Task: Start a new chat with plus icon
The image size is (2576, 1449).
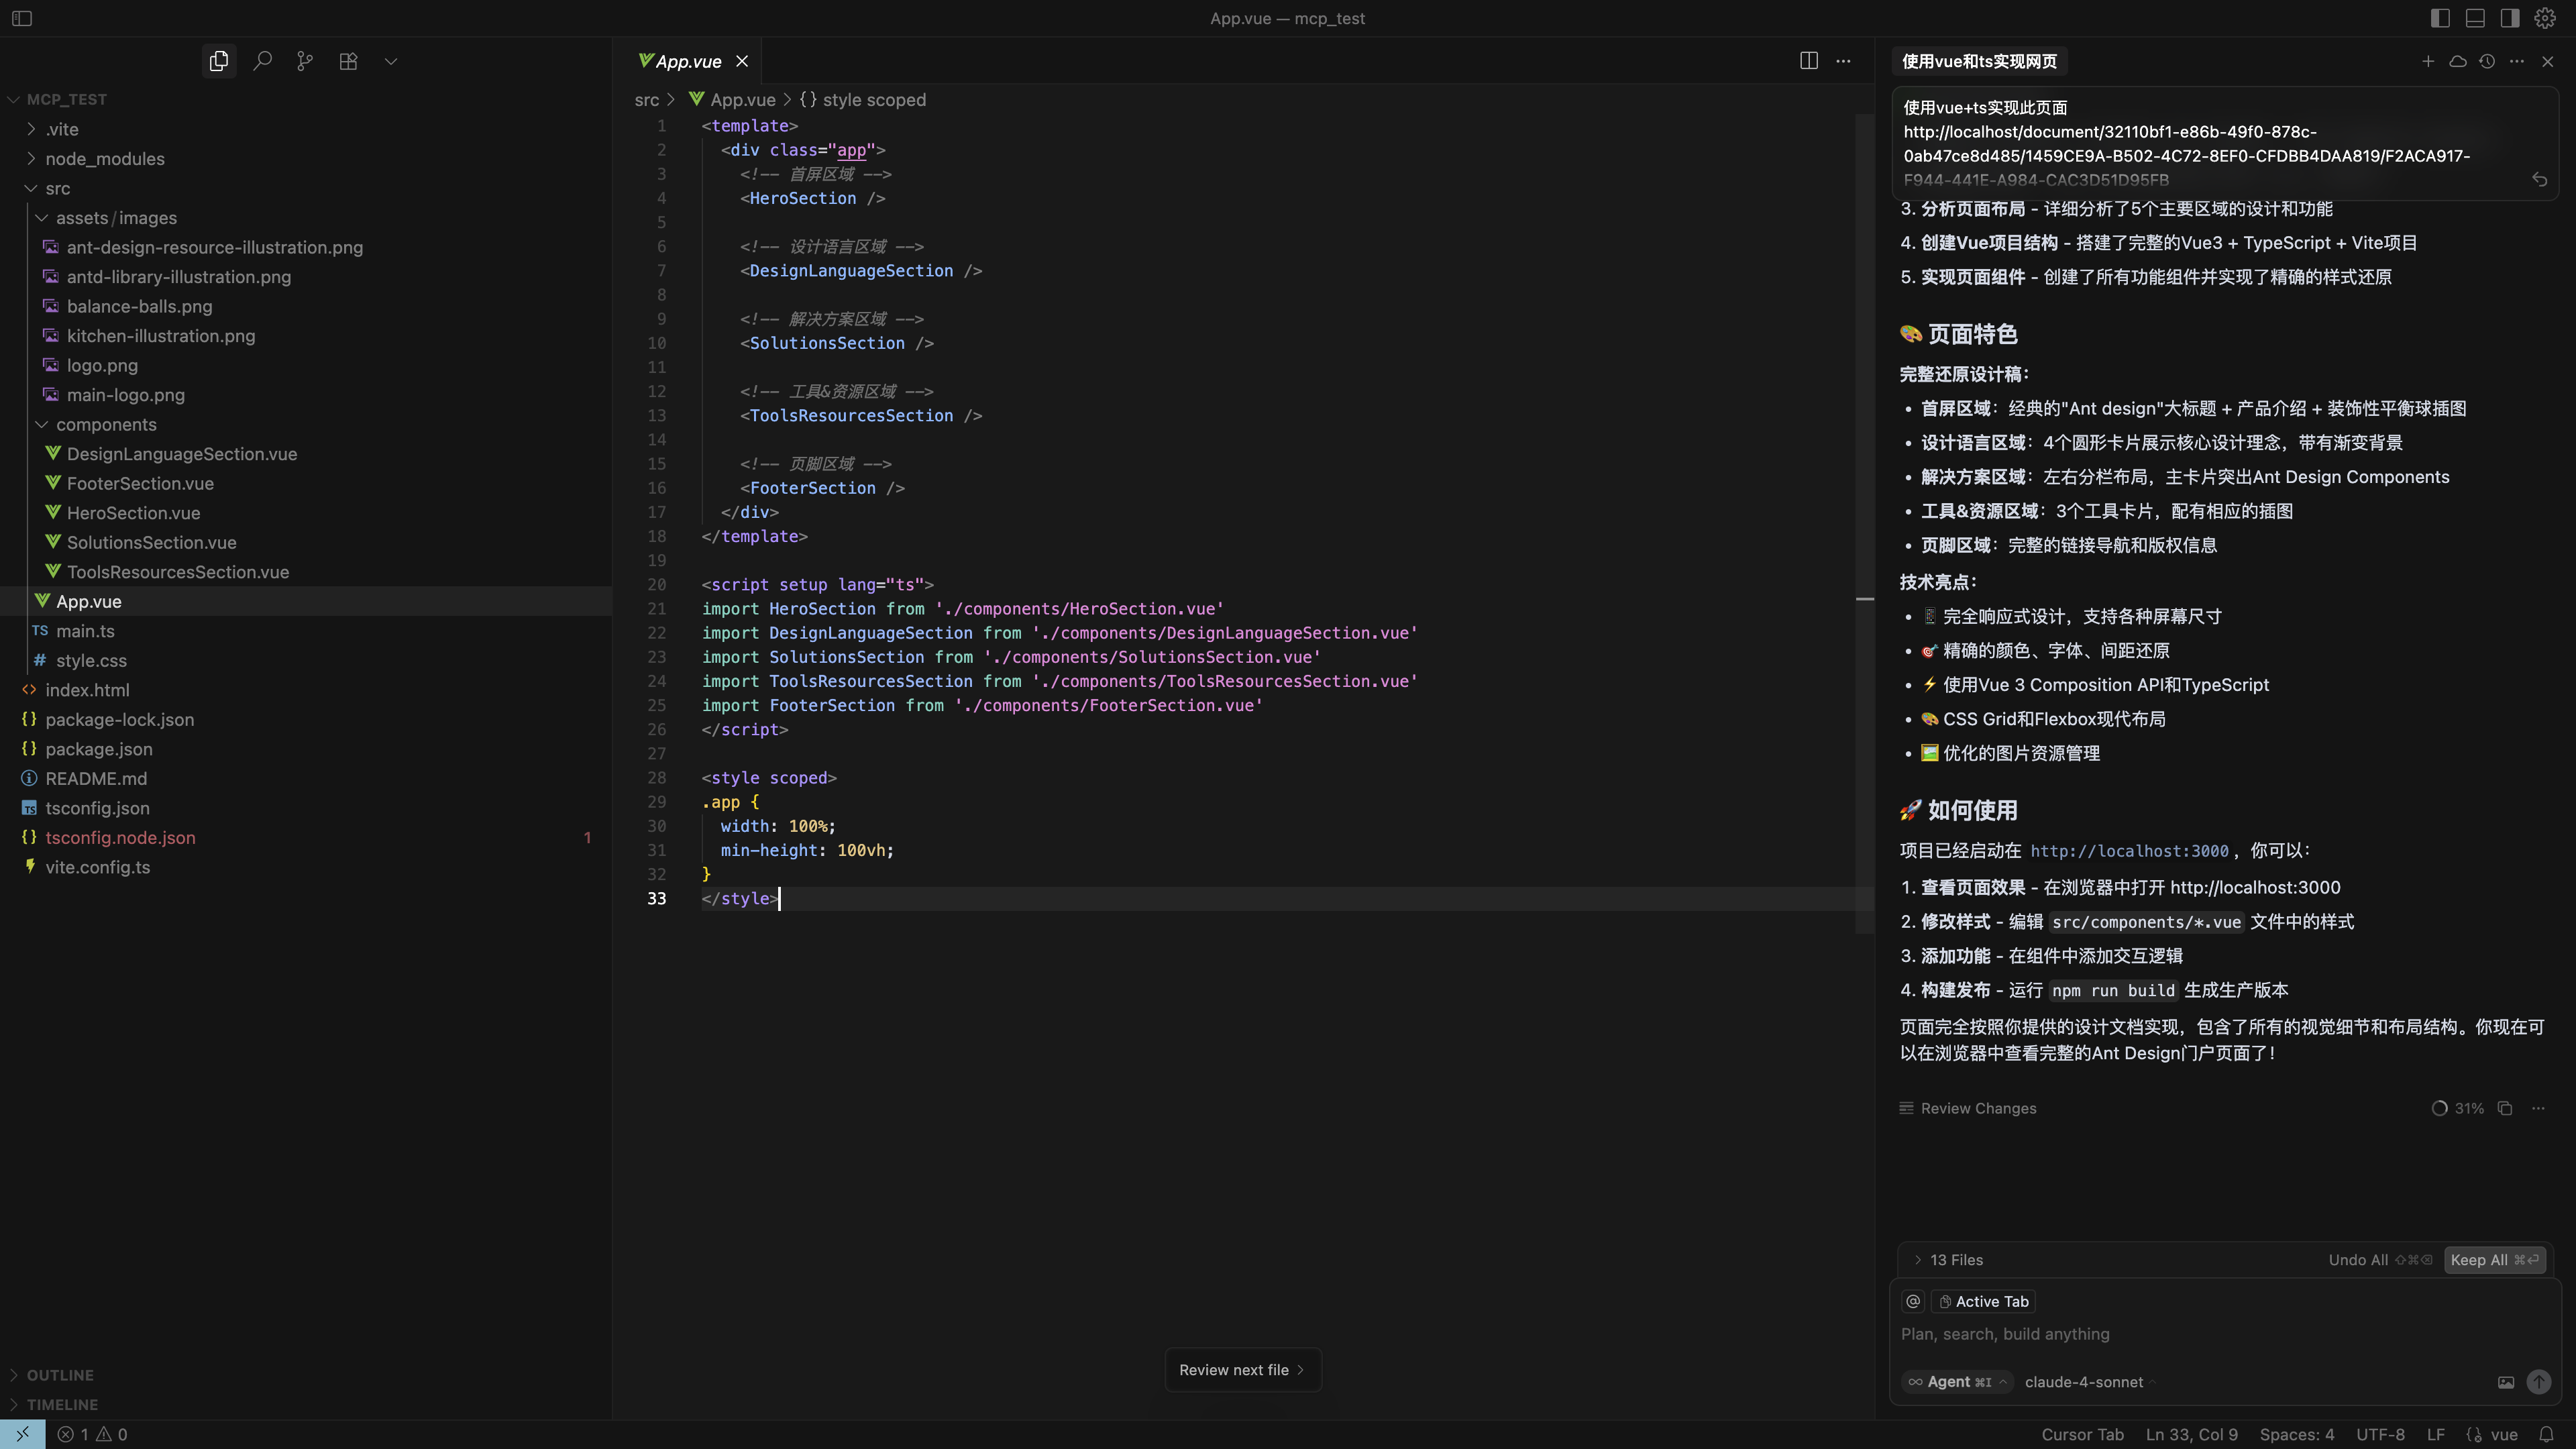Action: [x=2428, y=61]
